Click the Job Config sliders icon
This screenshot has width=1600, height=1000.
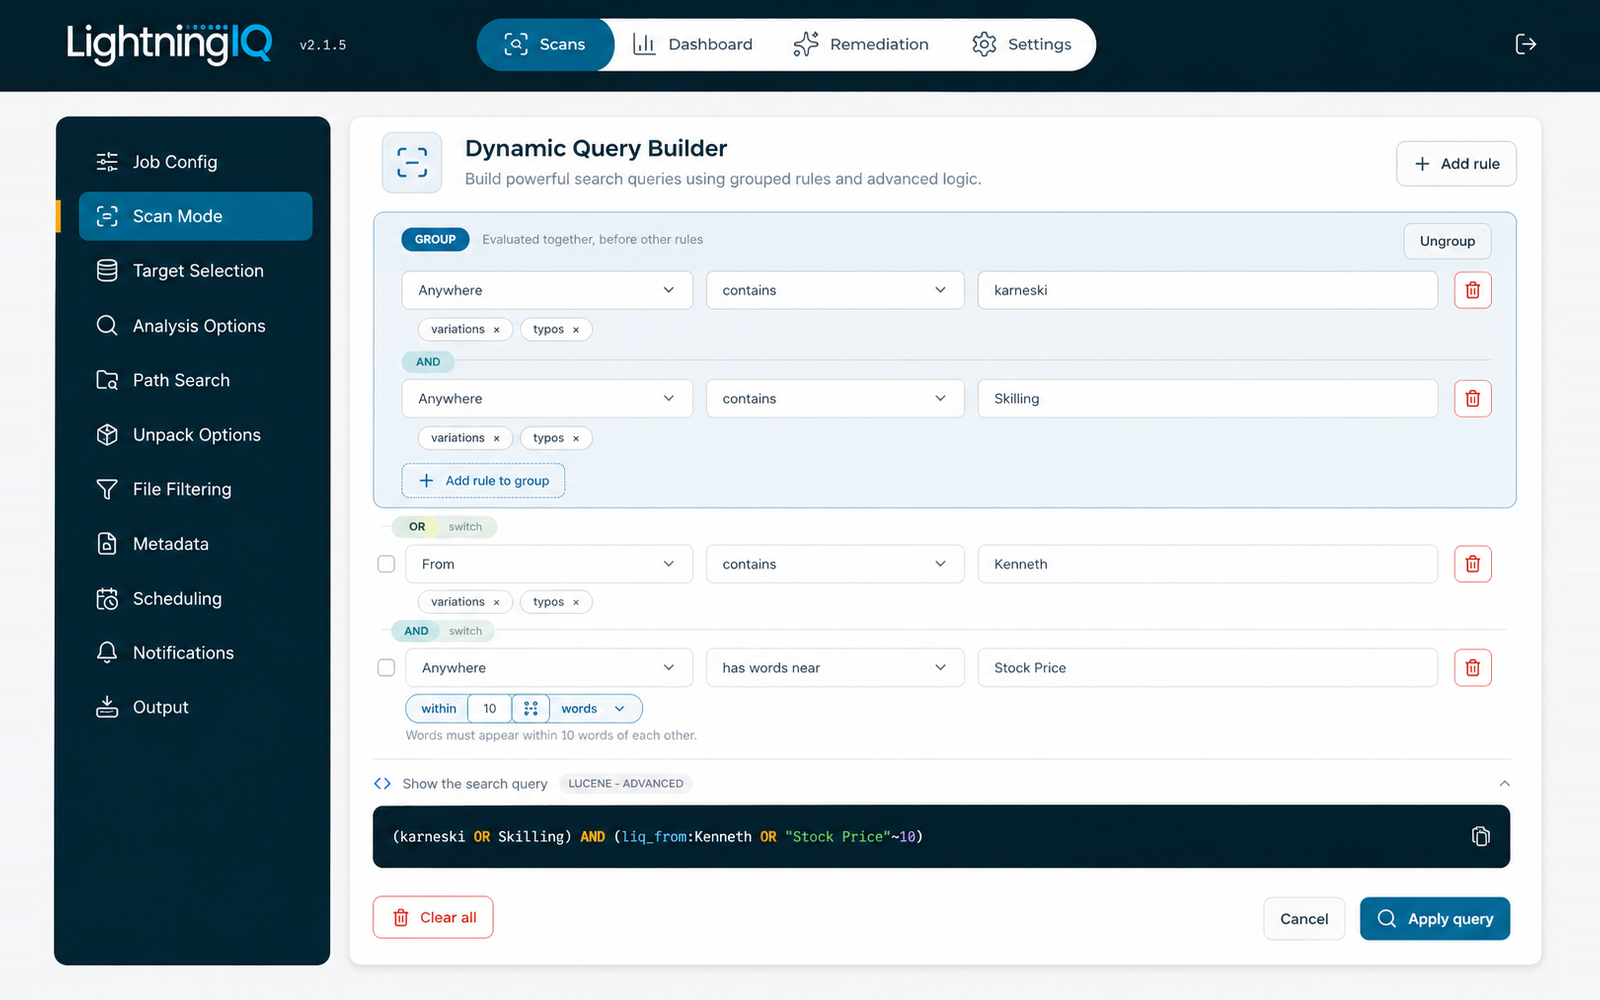tap(107, 162)
